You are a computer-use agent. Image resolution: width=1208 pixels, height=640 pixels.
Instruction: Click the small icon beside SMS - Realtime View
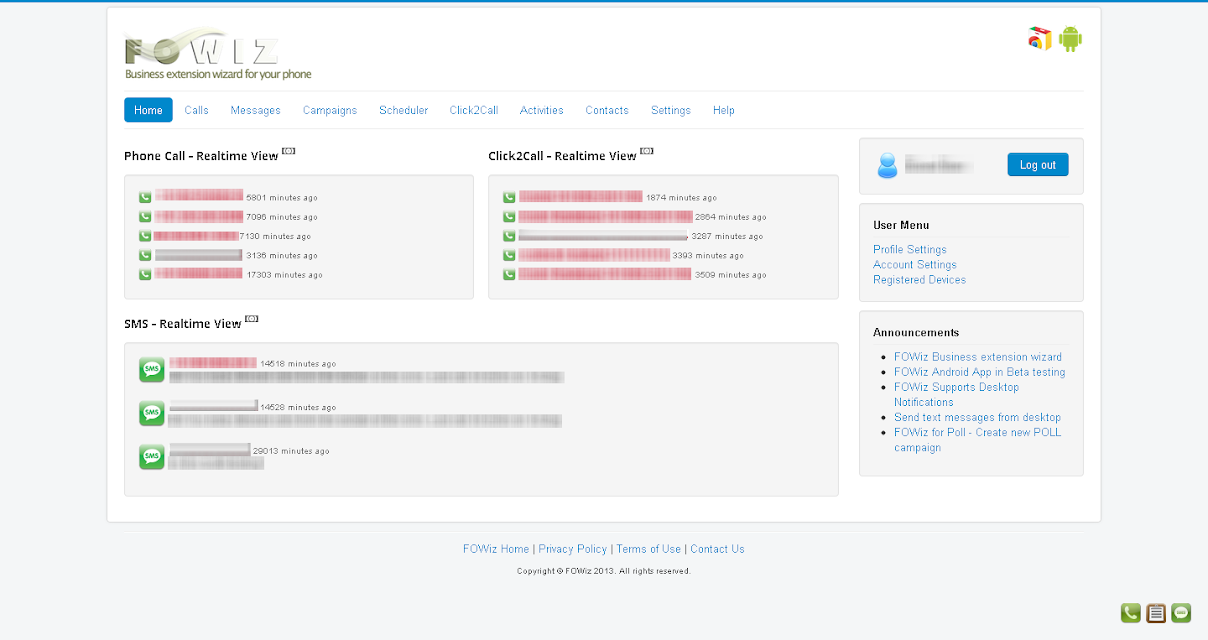(x=252, y=319)
